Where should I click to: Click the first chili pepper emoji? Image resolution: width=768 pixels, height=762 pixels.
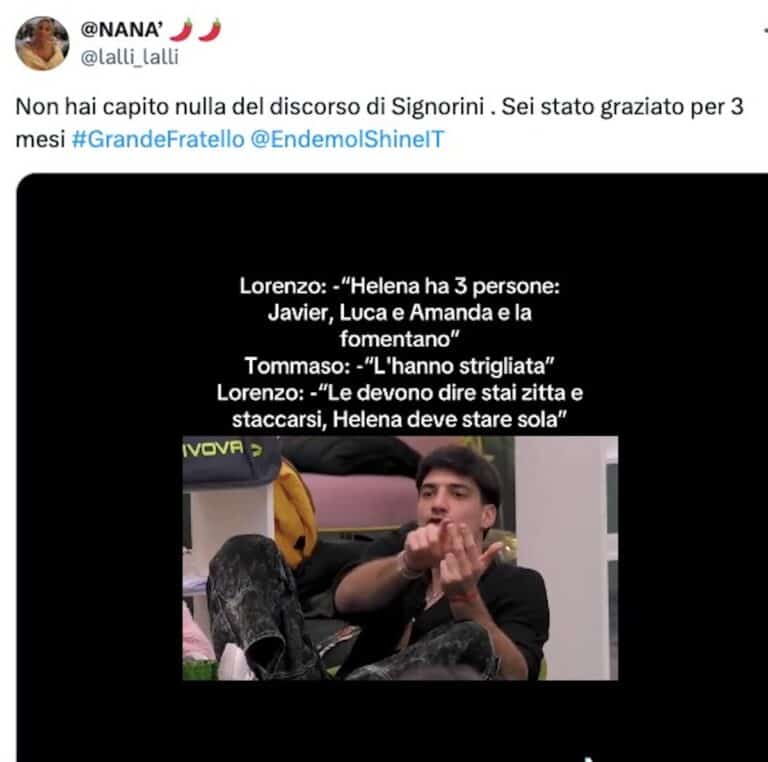coord(181,30)
